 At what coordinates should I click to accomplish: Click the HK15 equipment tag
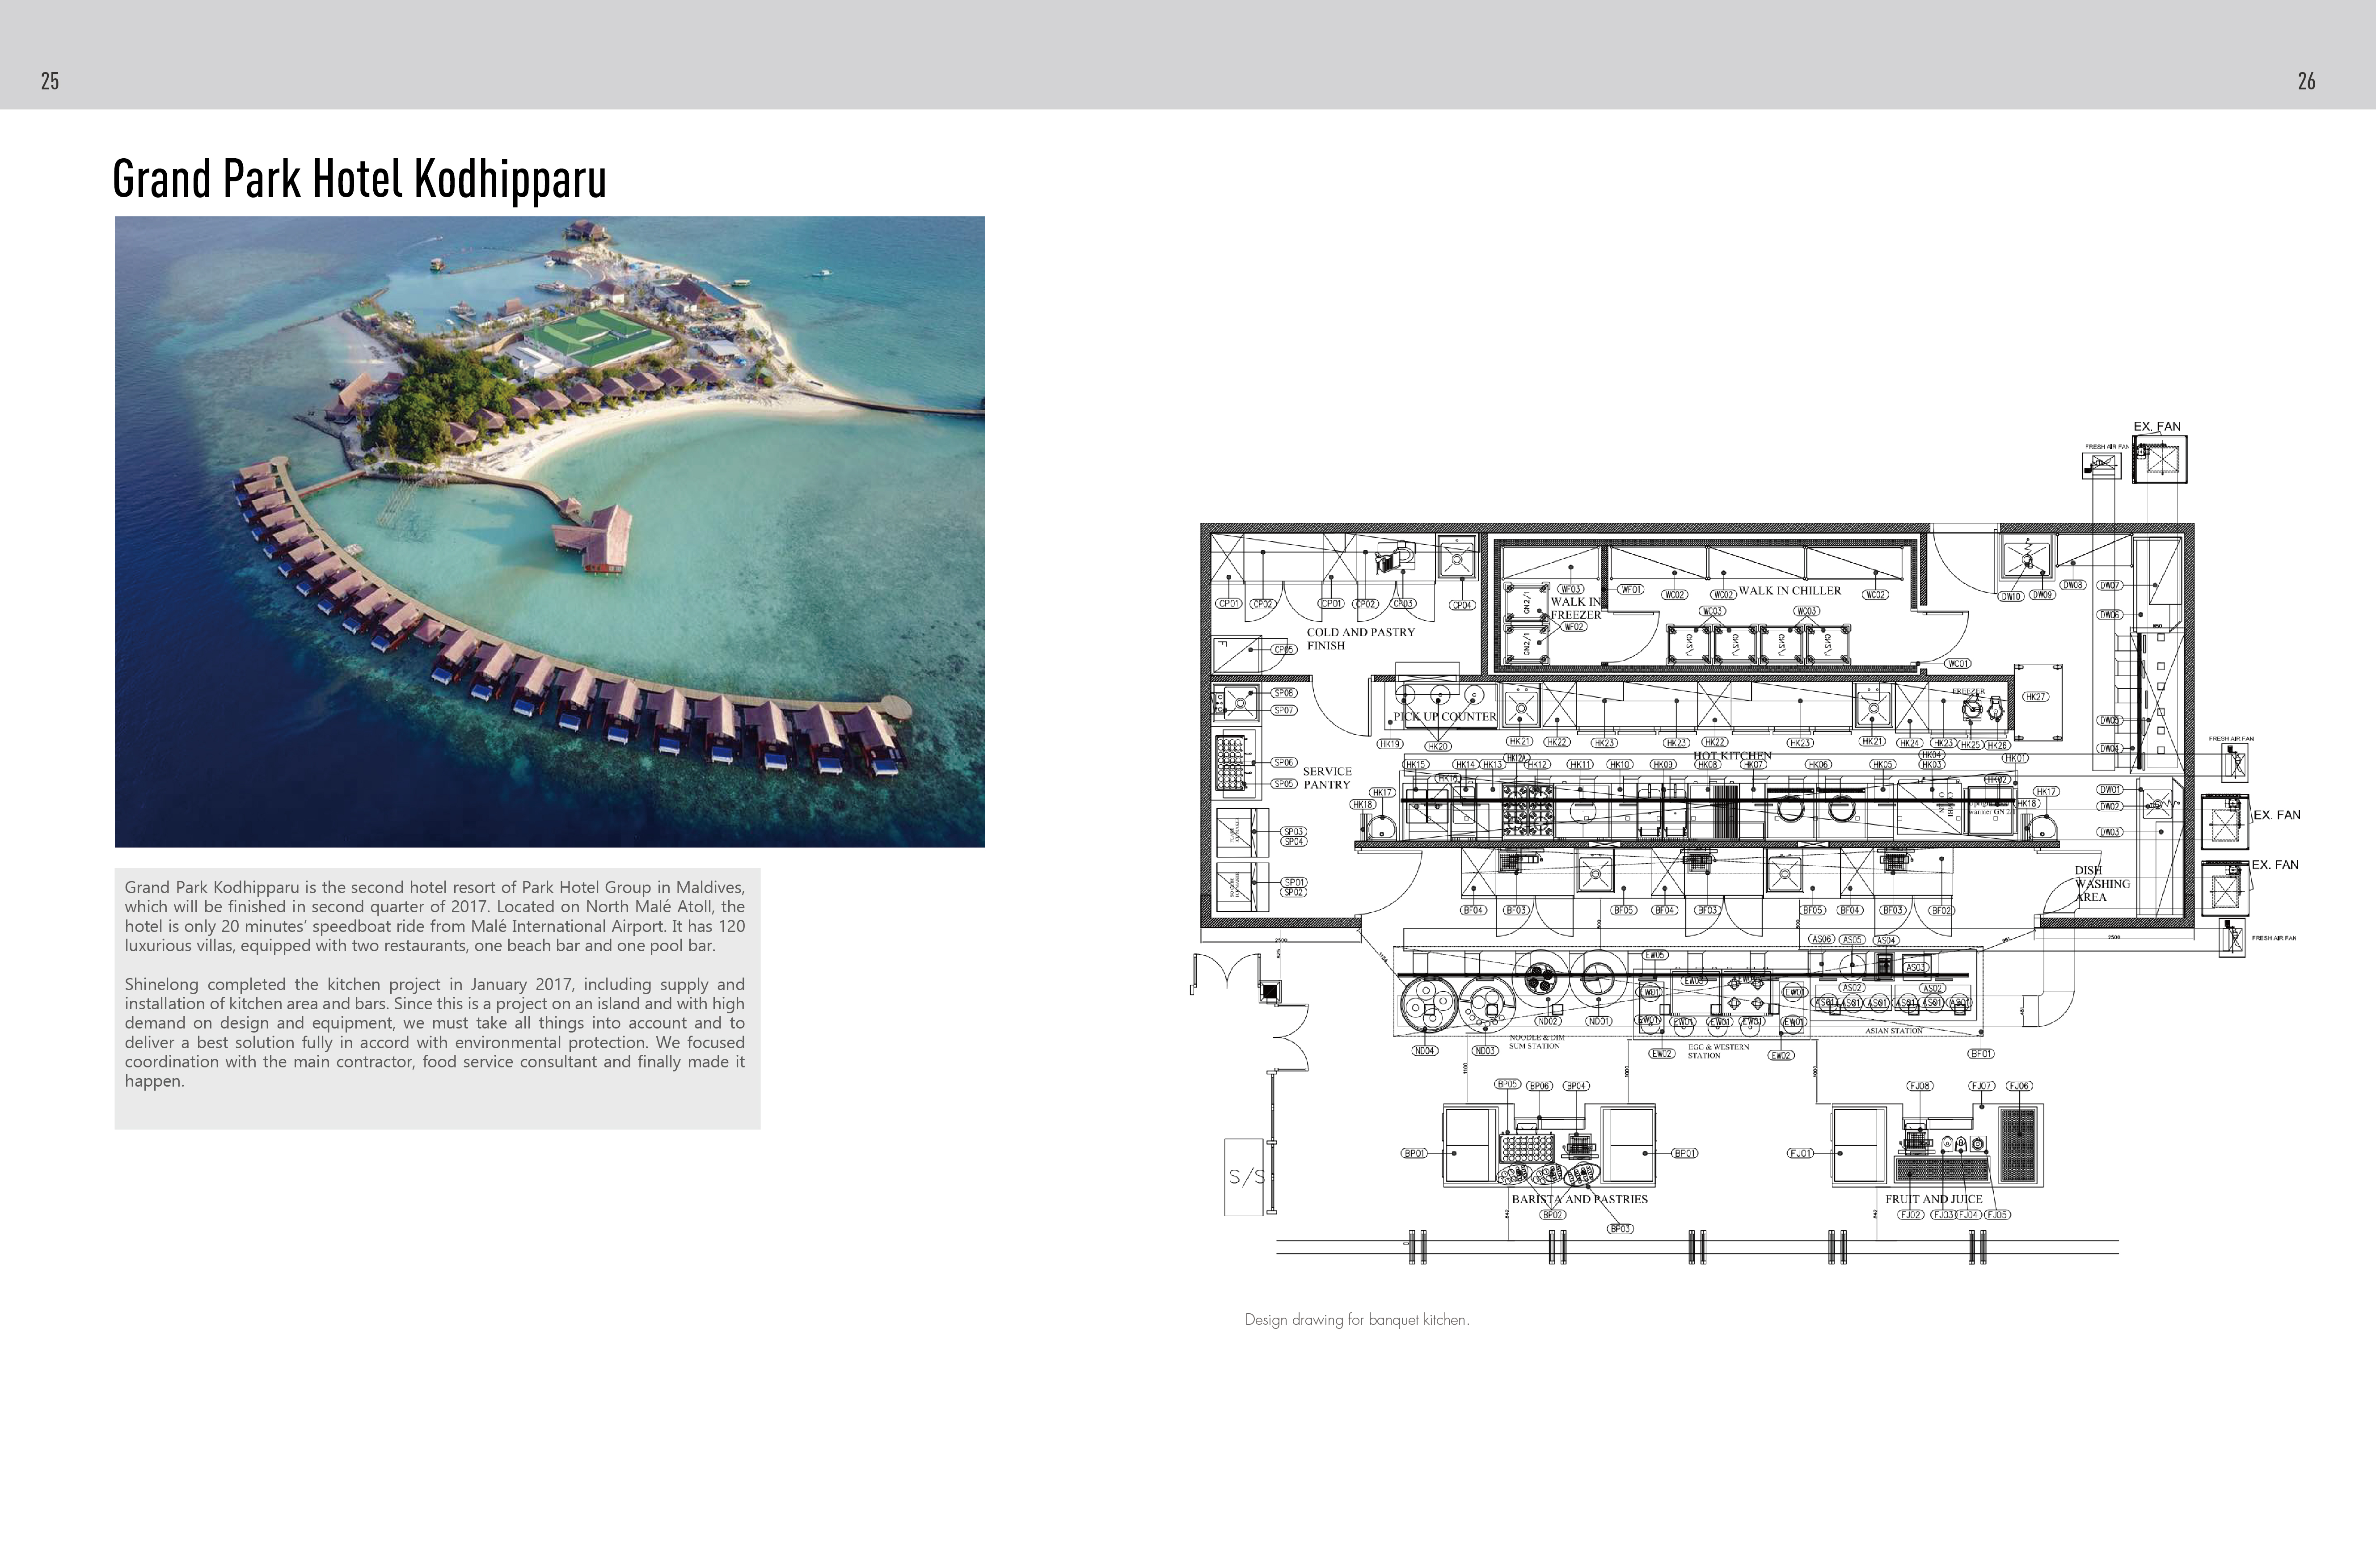tap(1417, 764)
